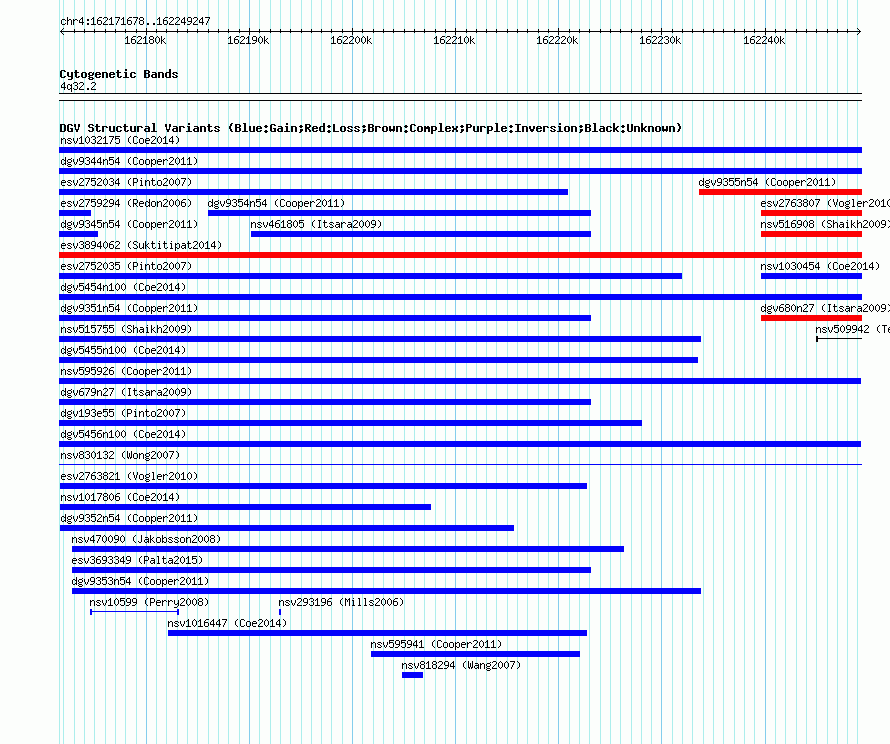Click the right arrow end of ruler
Image resolution: width=890 pixels, height=744 pixels.
[x=859, y=31]
